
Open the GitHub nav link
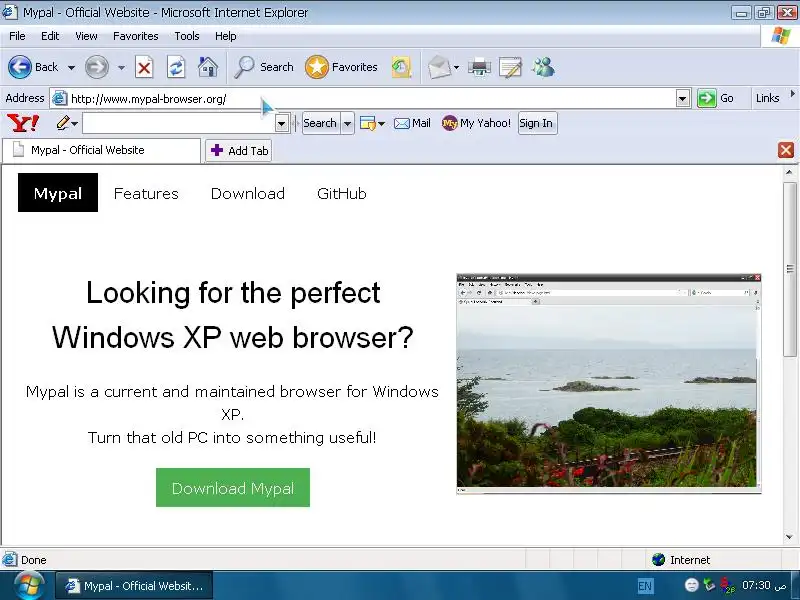tap(341, 193)
